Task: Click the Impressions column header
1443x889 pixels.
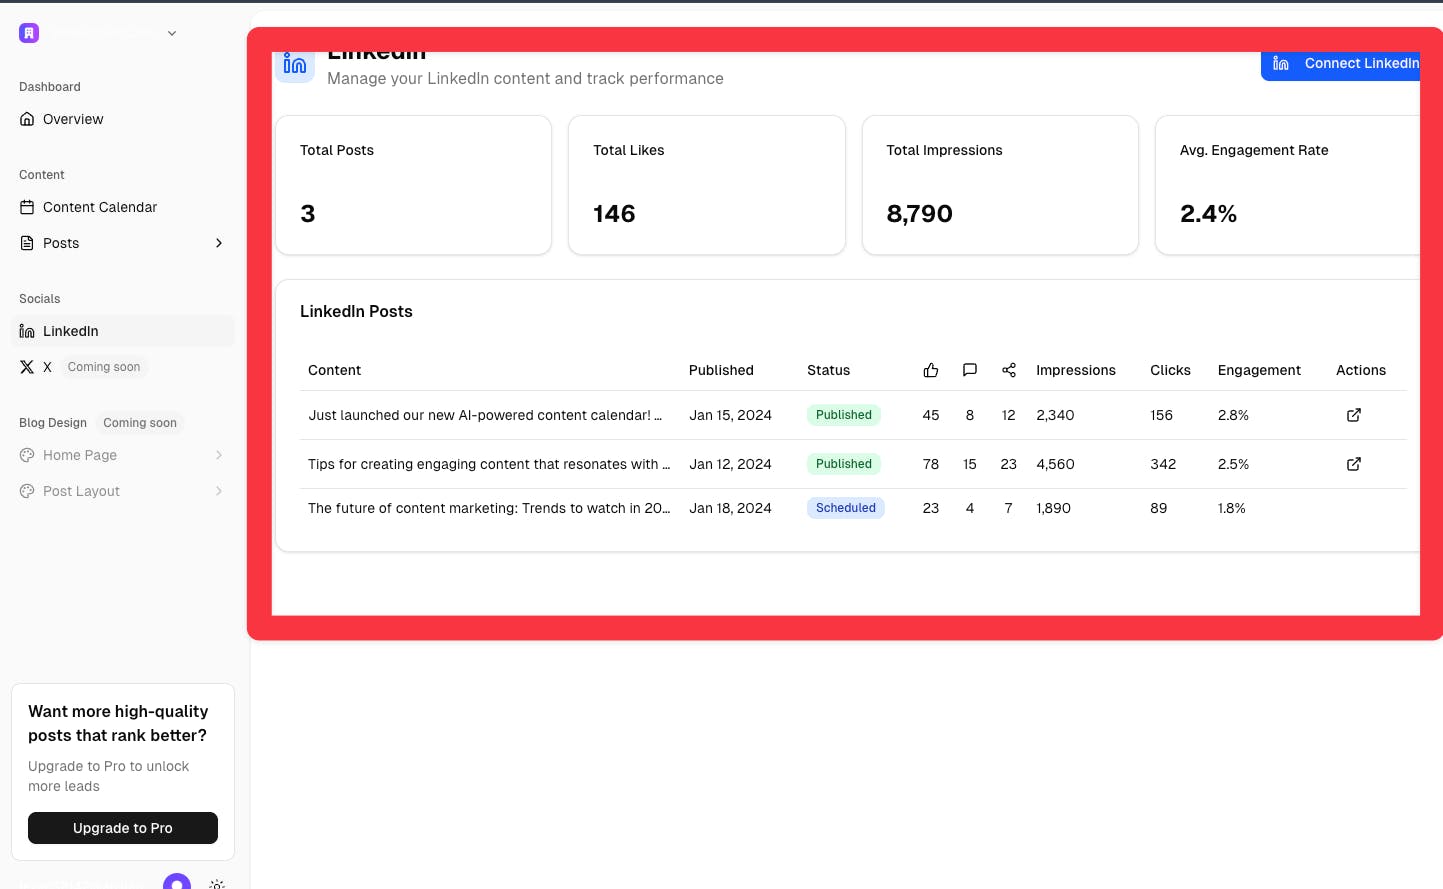Action: click(1076, 370)
